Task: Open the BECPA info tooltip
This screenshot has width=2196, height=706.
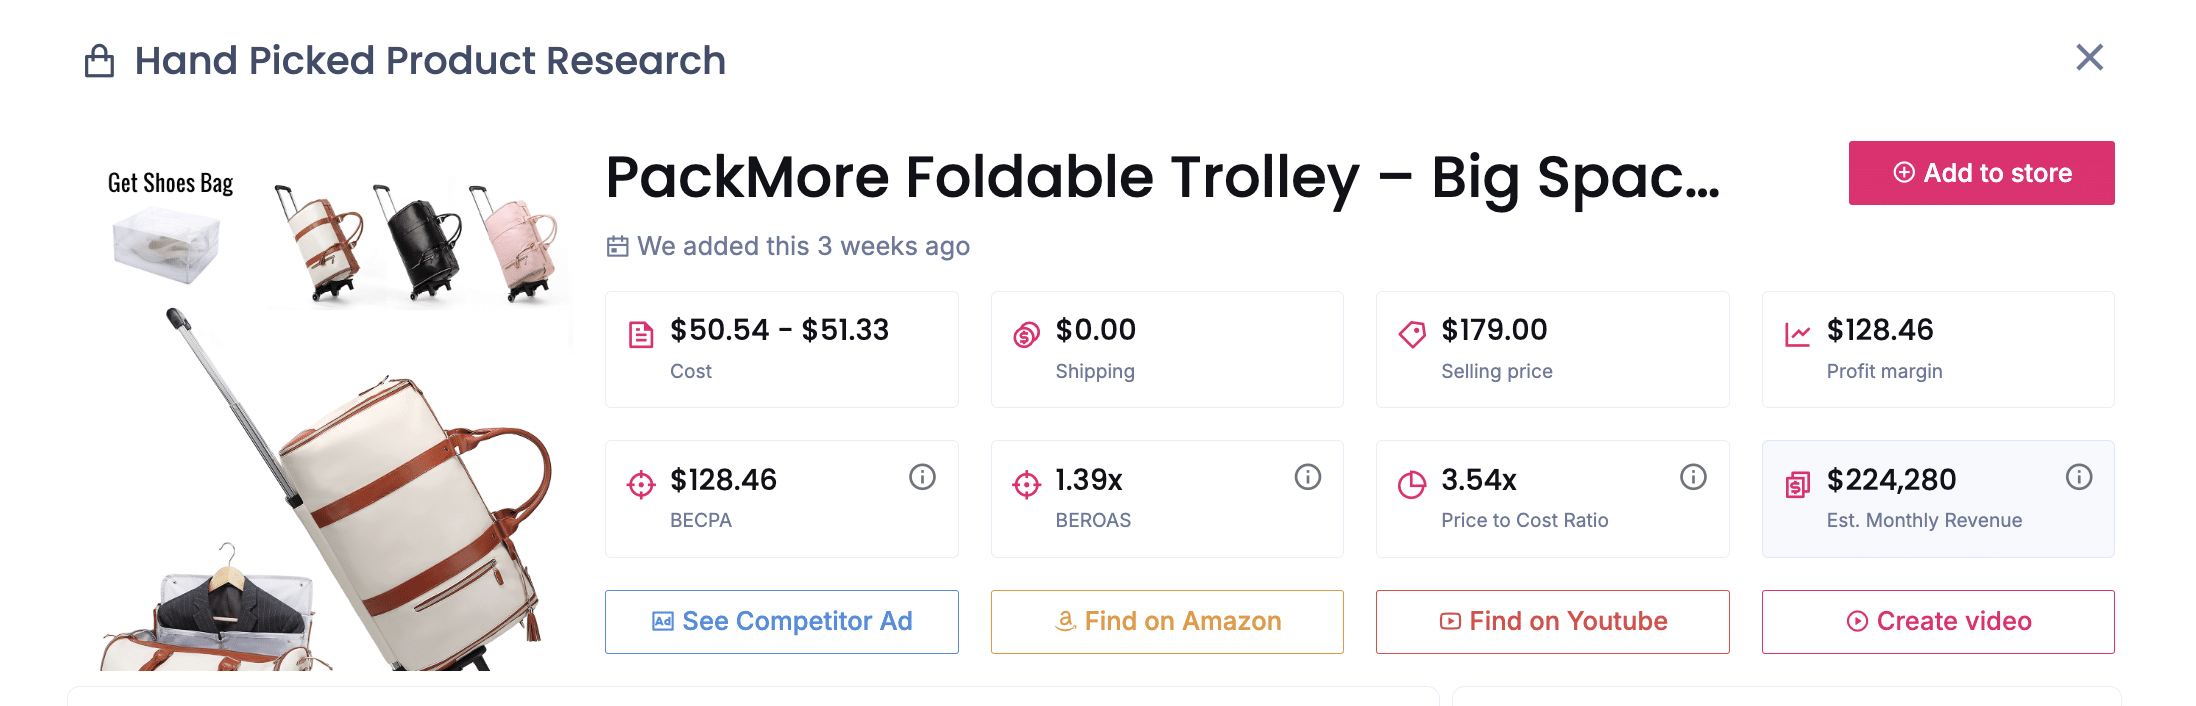Action: click(x=922, y=477)
